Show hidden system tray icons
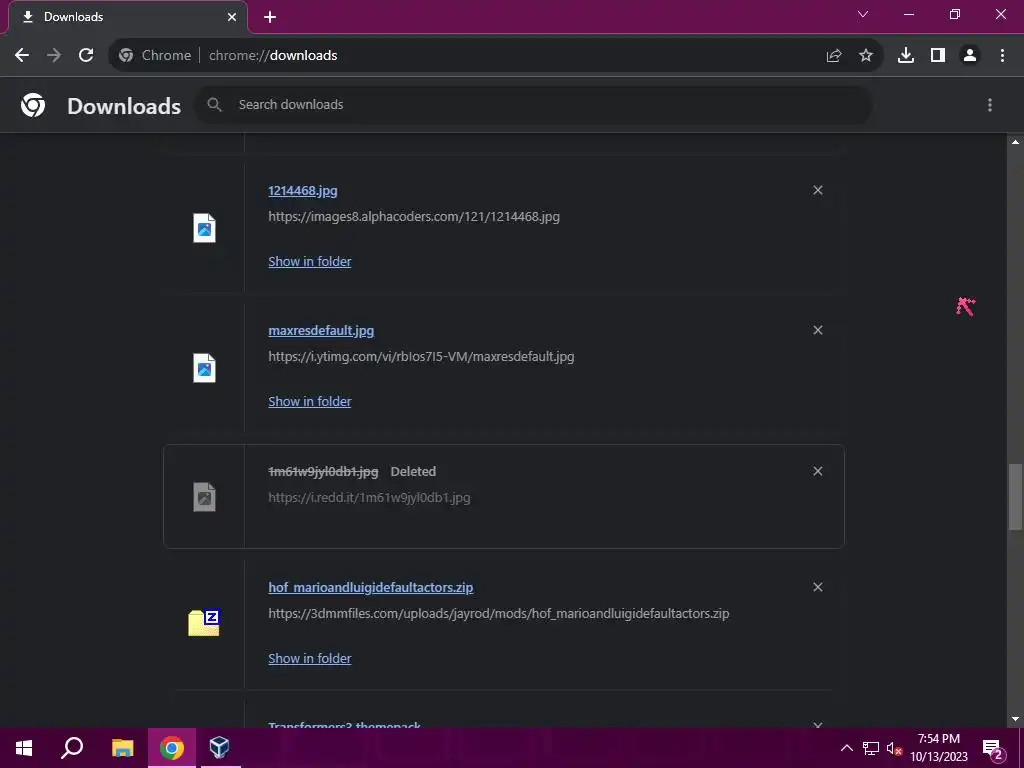 846,748
